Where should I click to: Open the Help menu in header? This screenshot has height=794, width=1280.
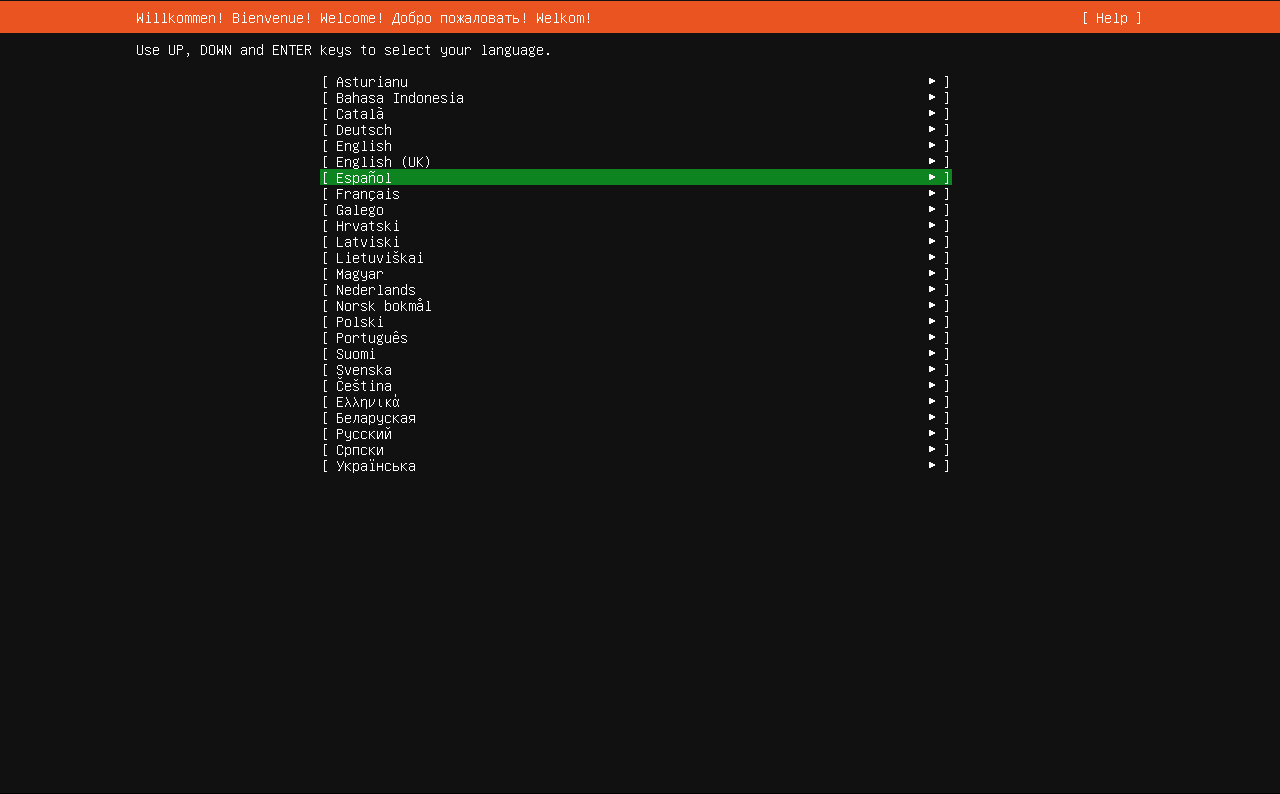(1111, 18)
